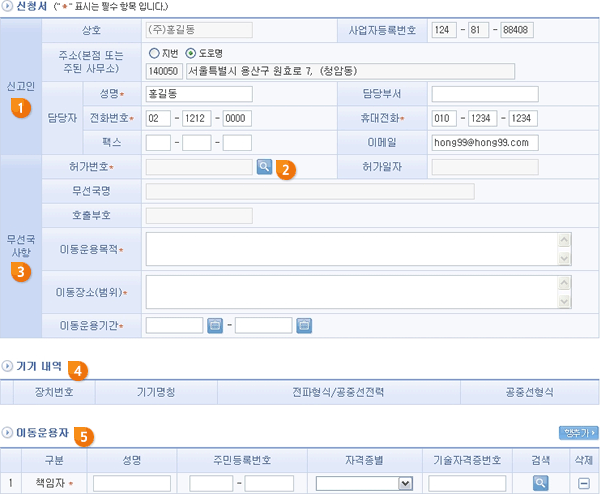
Task: Click the 이동운용자 section arrow icon
Action: tap(8, 433)
